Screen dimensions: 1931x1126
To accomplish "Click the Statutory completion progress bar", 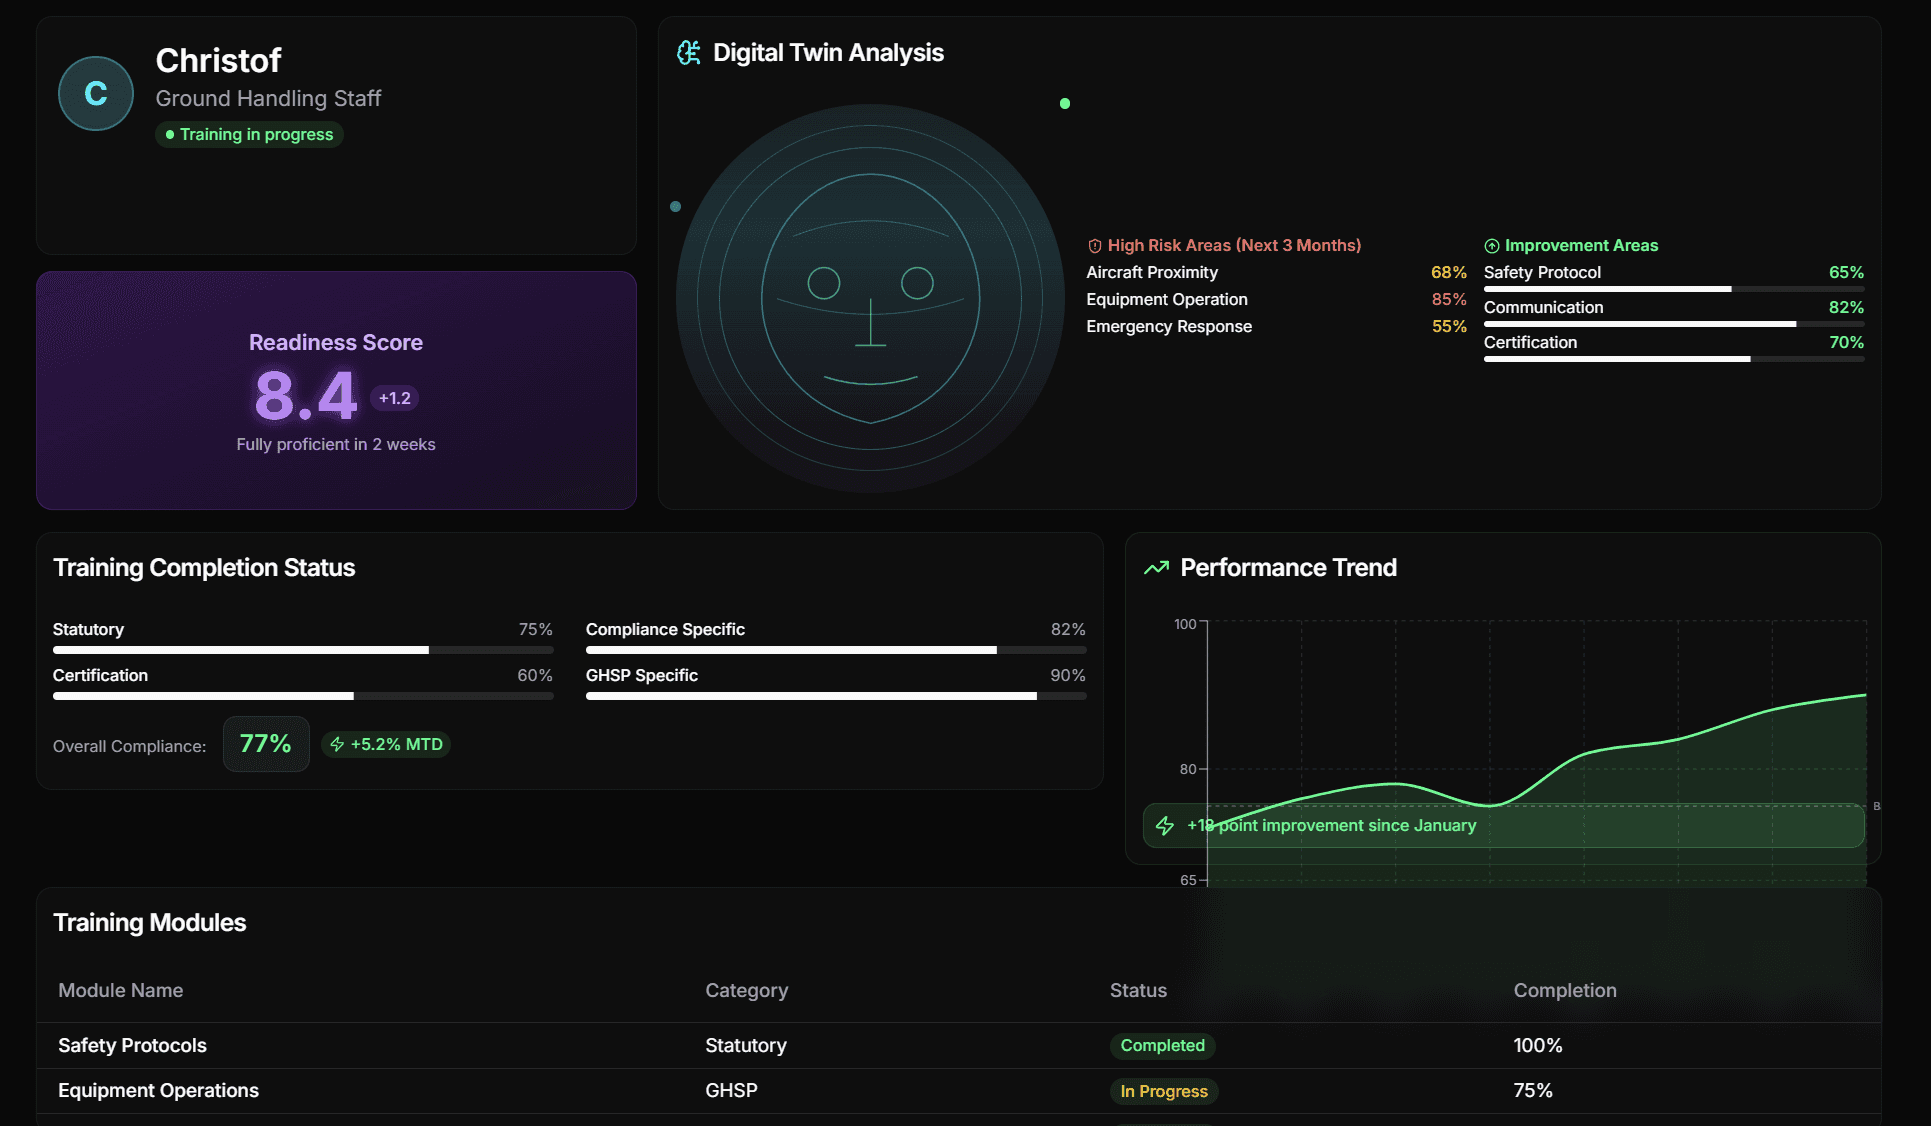I will [x=302, y=650].
